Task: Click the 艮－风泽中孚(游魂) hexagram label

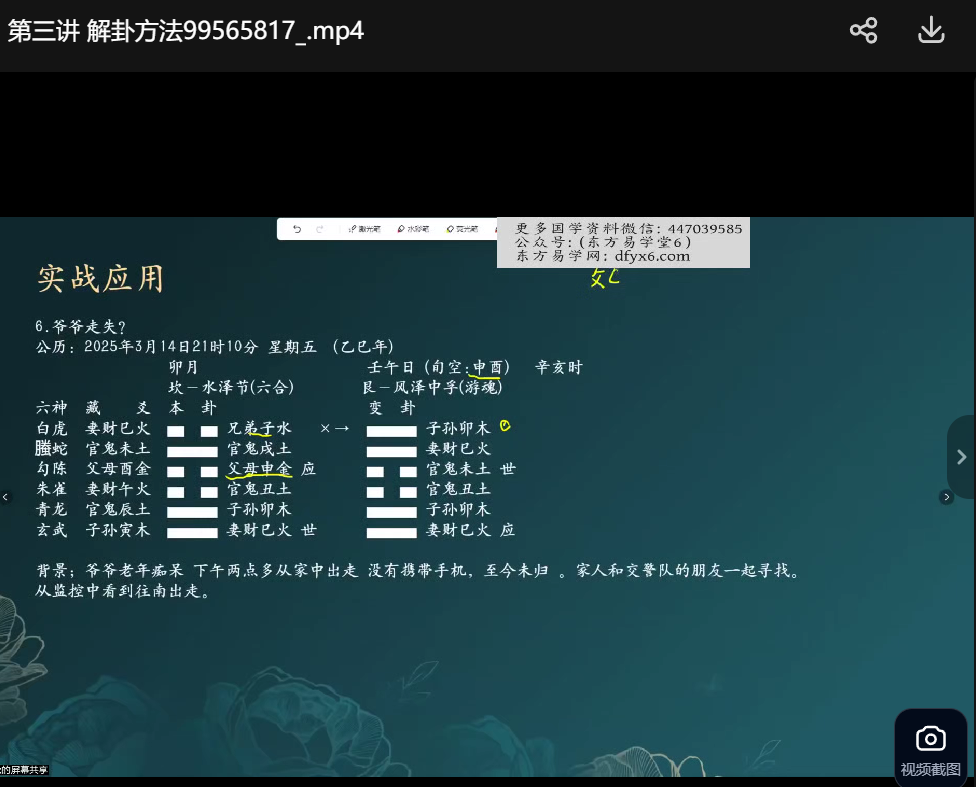Action: click(435, 387)
